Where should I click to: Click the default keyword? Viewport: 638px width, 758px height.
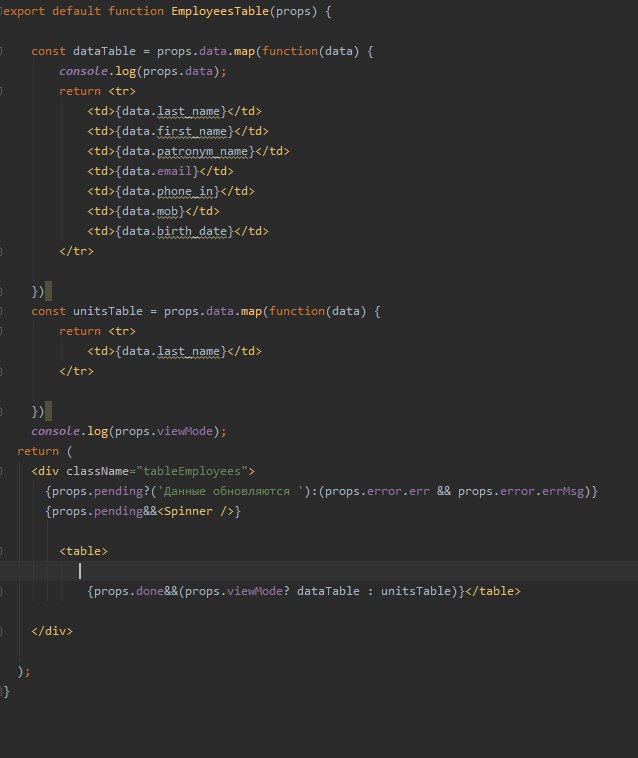[x=76, y=11]
